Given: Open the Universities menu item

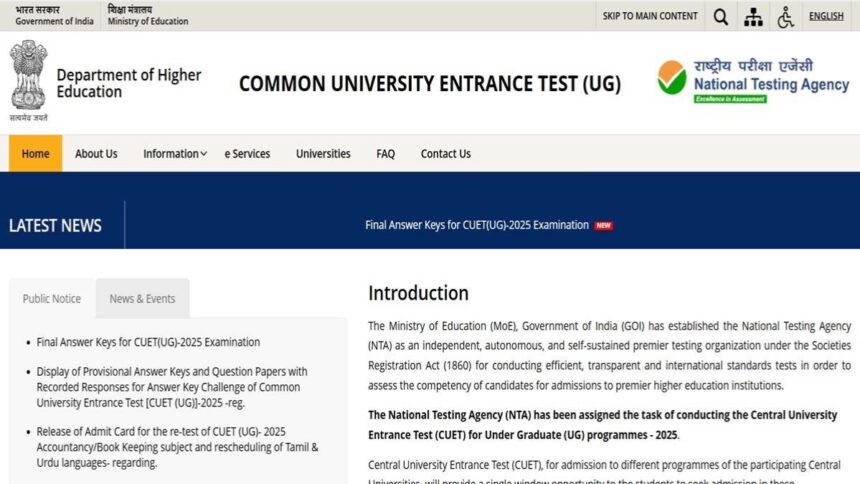Looking at the screenshot, I should point(323,154).
